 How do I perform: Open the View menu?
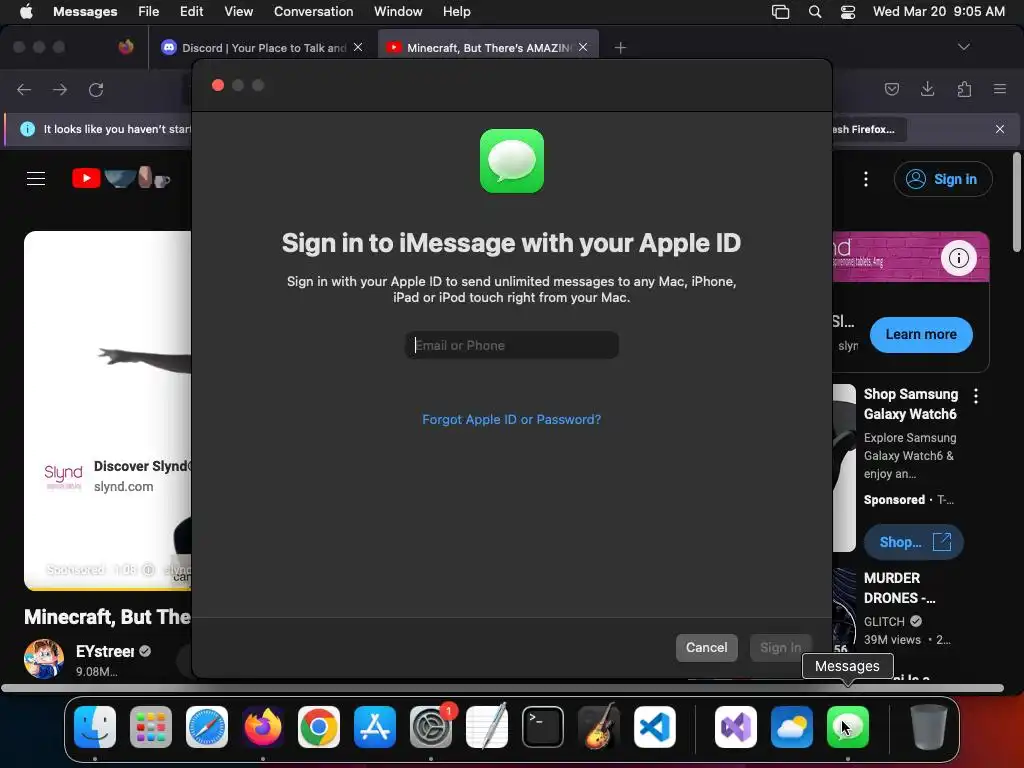(238, 12)
